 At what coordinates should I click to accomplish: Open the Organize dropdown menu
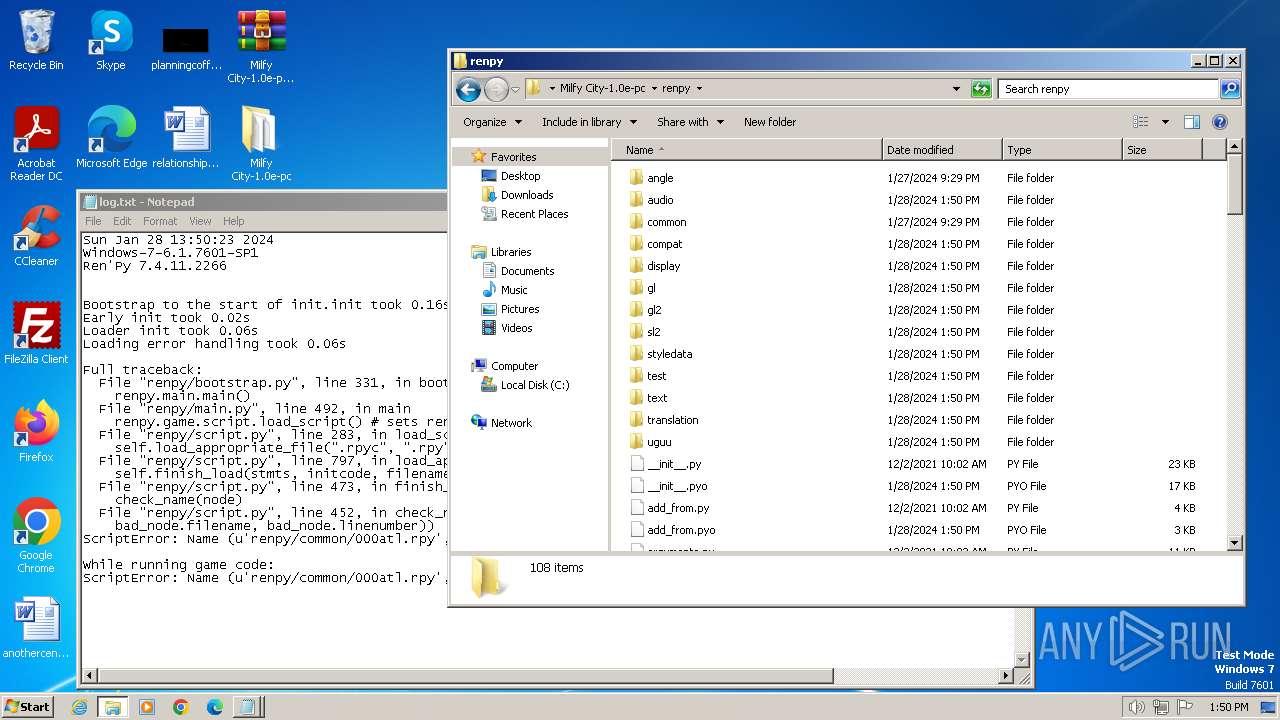tap(492, 122)
